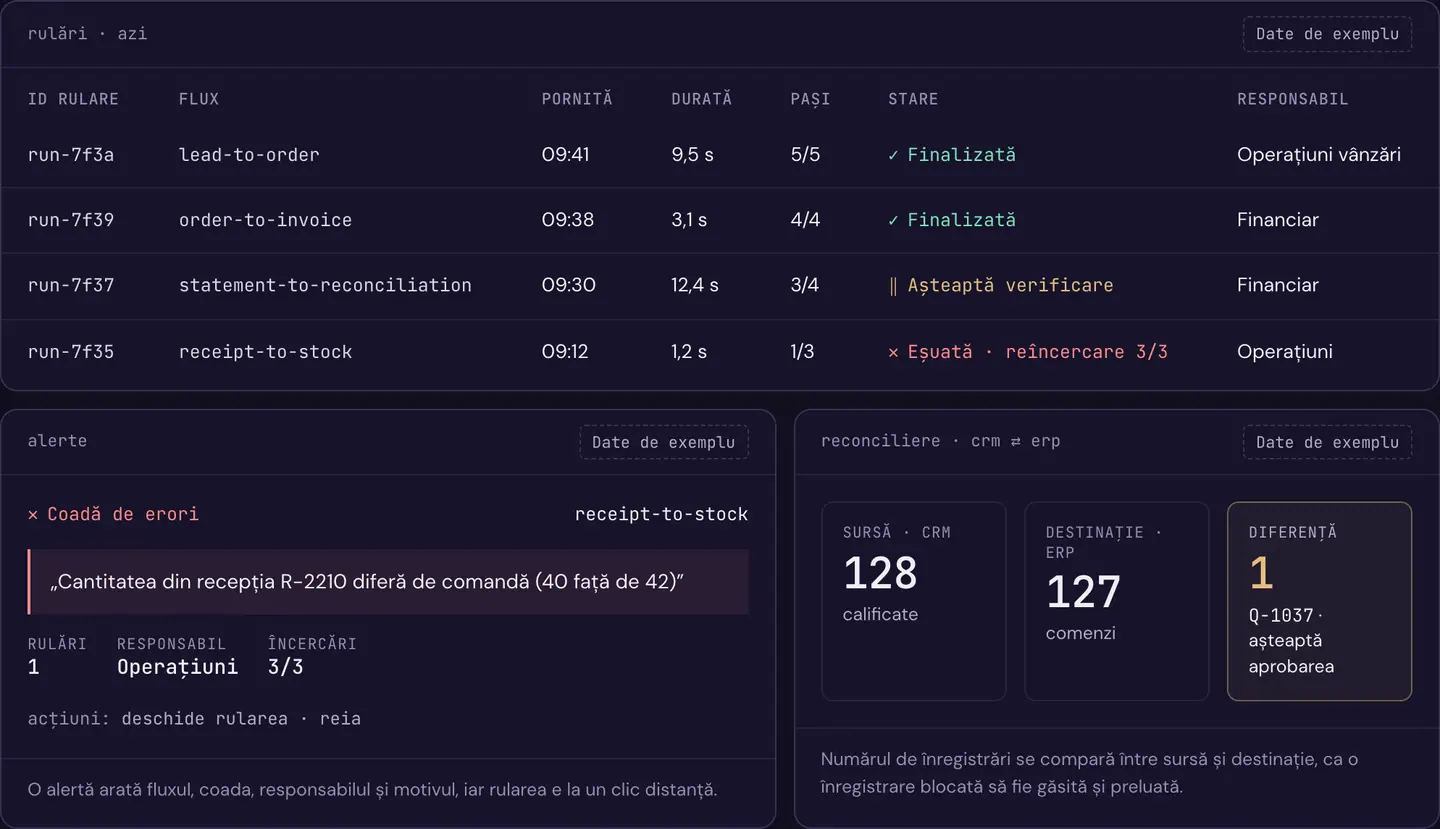Click the 1/3 steps value

click(x=803, y=352)
